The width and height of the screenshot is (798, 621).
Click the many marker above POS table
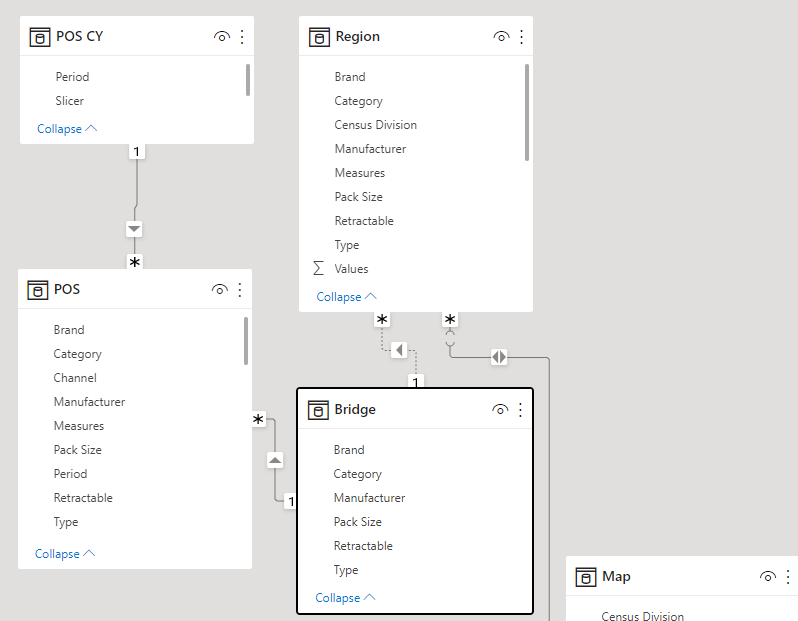(x=134, y=263)
